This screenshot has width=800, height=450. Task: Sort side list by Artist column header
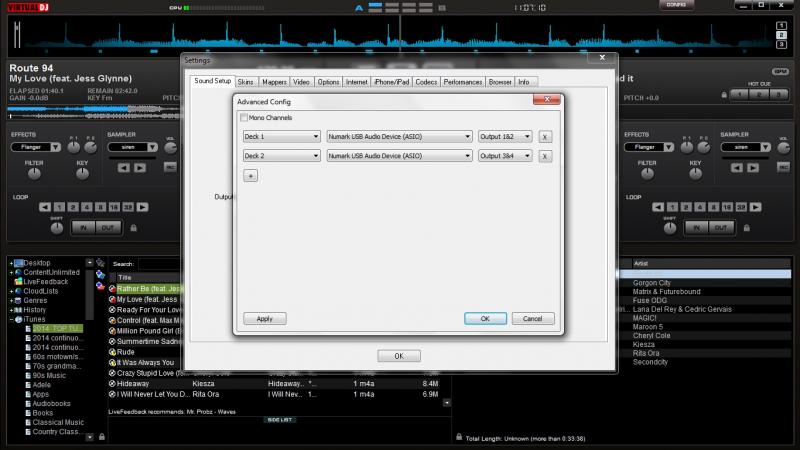pyautogui.click(x=710, y=264)
